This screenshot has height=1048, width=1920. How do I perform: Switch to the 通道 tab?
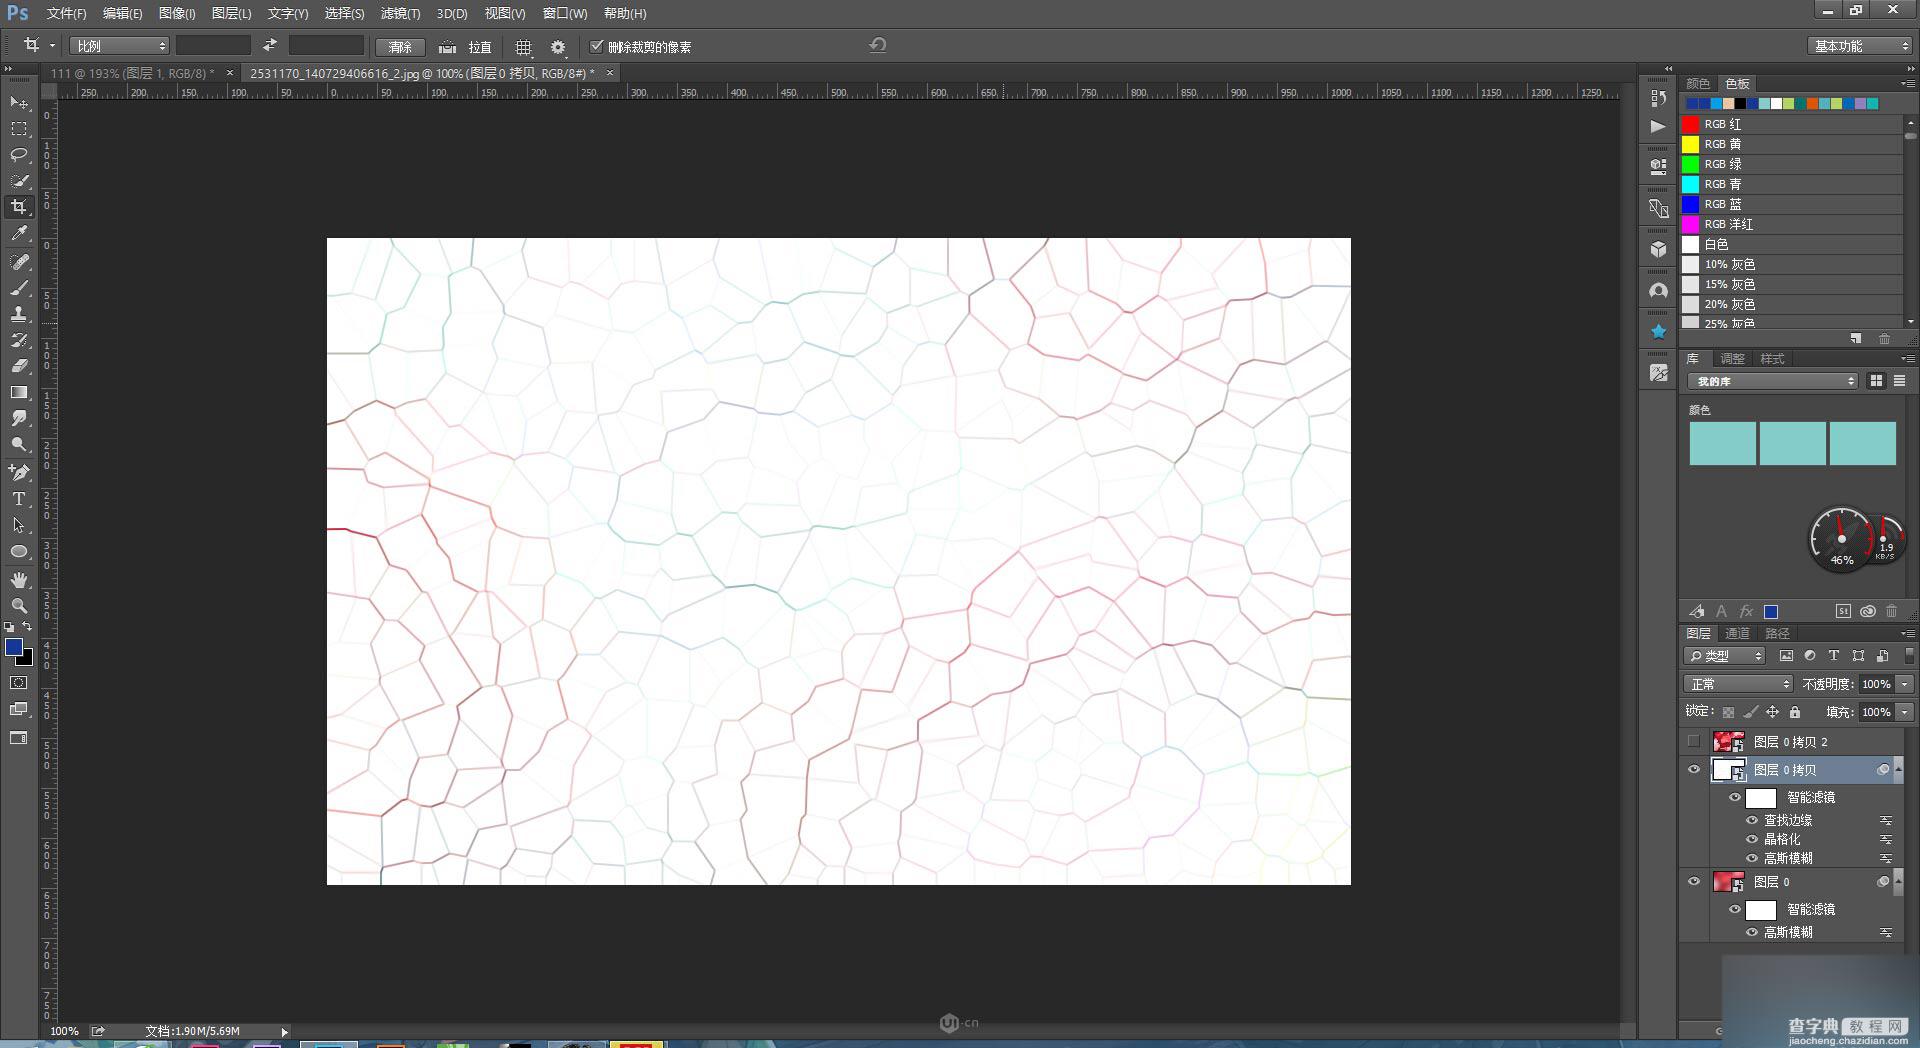tap(1737, 633)
